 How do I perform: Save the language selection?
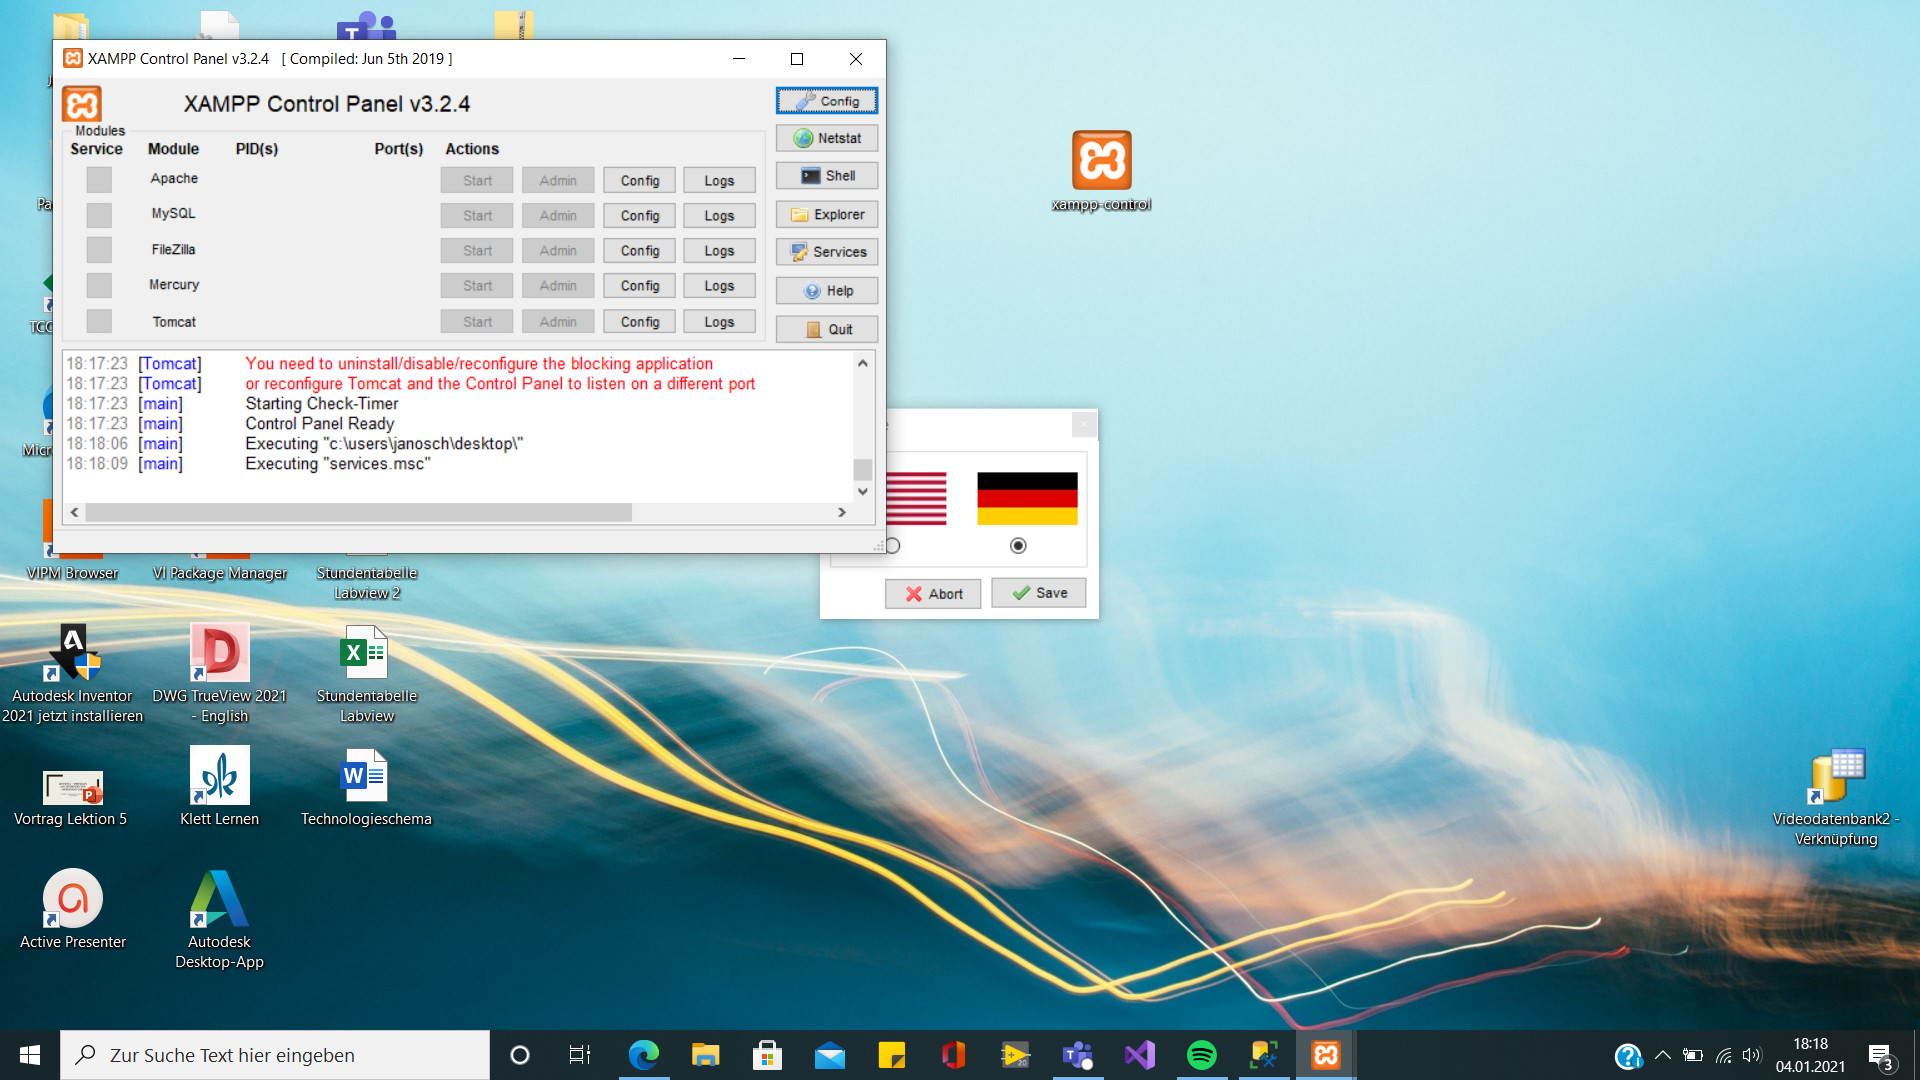pos(1038,593)
